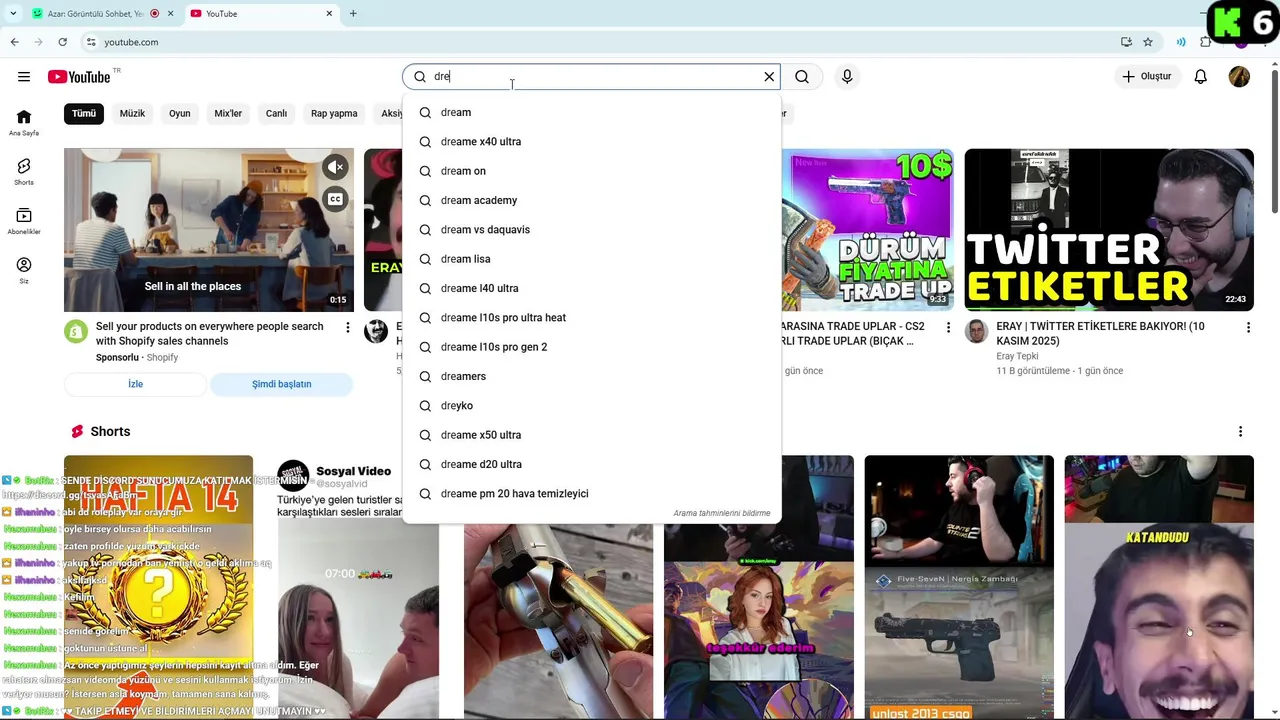The image size is (1280, 720).
Task: Open Shorts from the sidebar
Action: 24,172
